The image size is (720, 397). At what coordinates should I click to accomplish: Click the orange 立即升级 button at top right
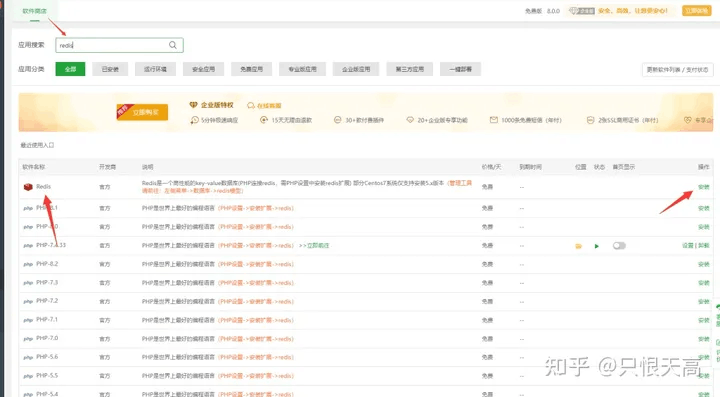[x=697, y=11]
